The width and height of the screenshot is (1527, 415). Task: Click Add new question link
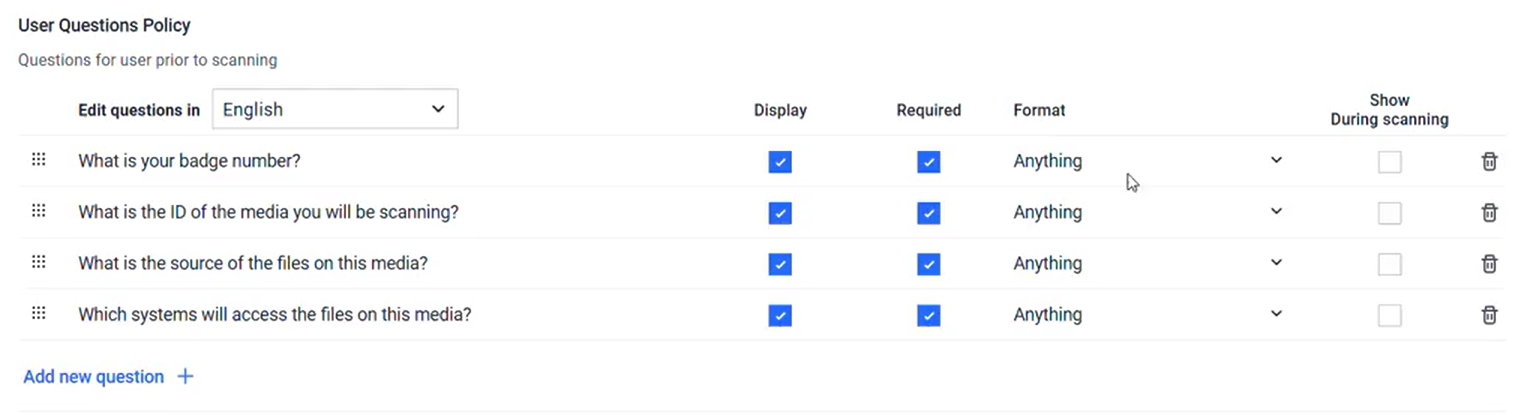(93, 377)
